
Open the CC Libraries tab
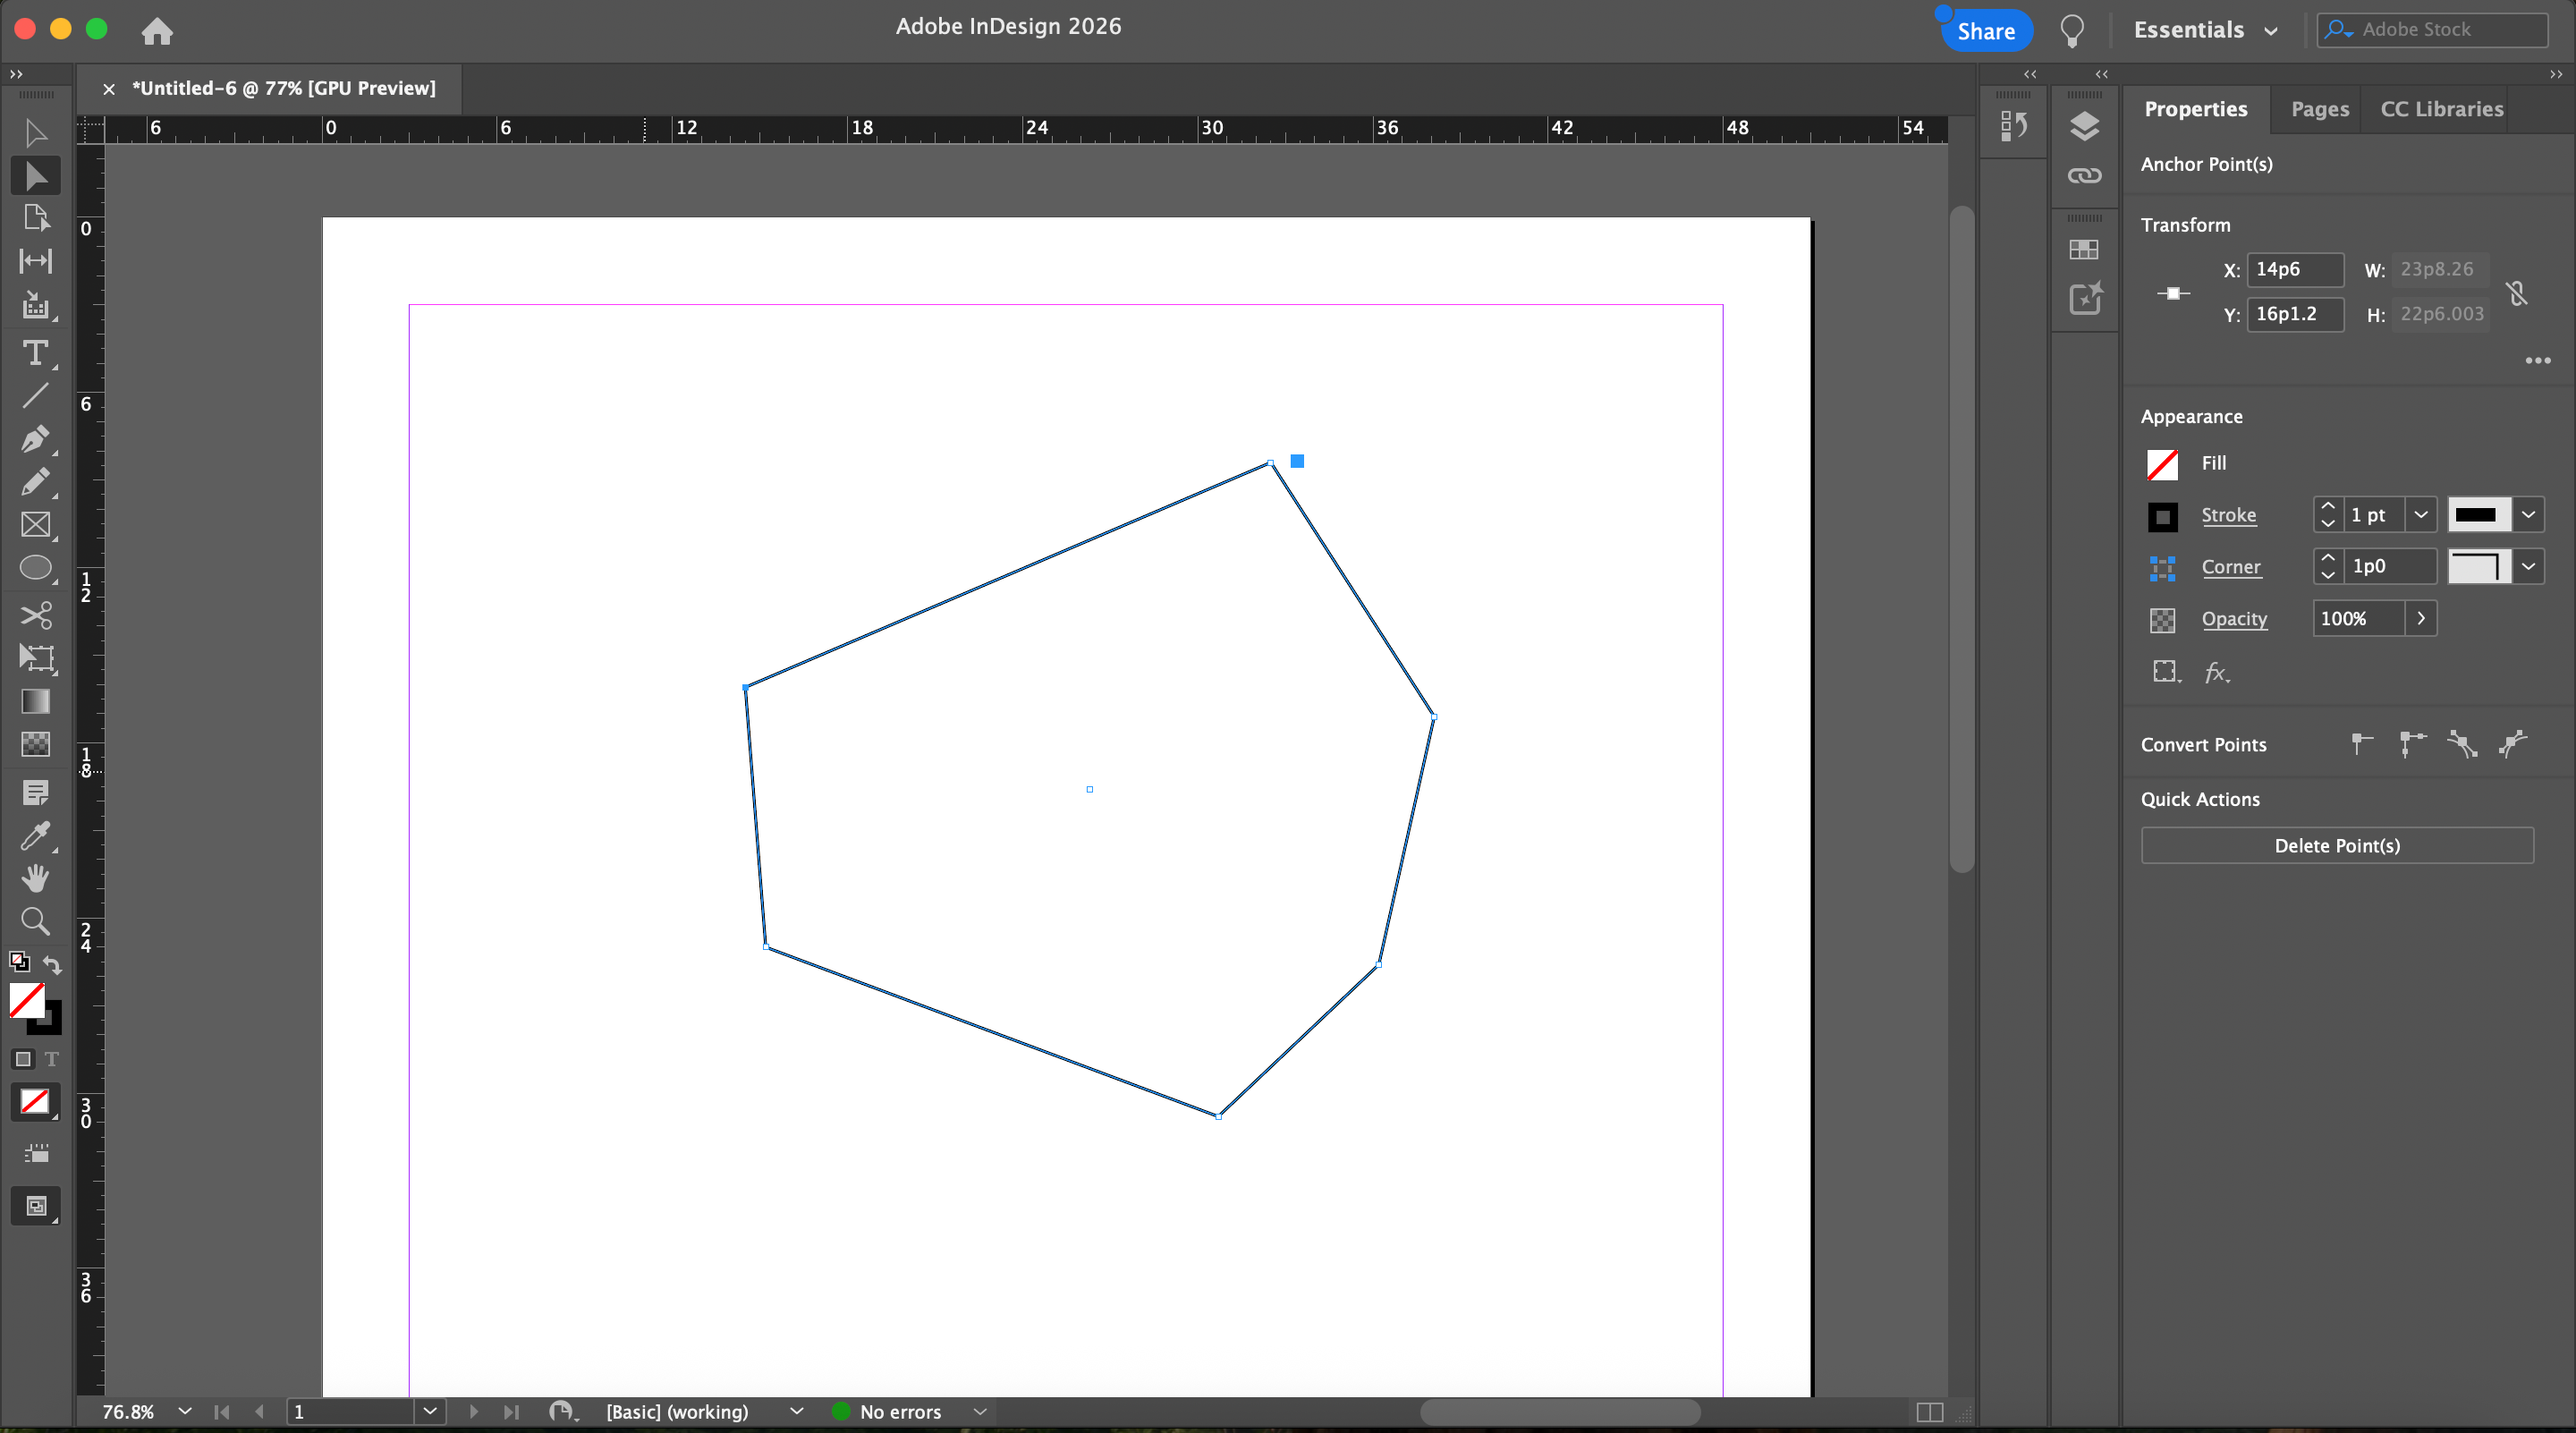pyautogui.click(x=2441, y=109)
